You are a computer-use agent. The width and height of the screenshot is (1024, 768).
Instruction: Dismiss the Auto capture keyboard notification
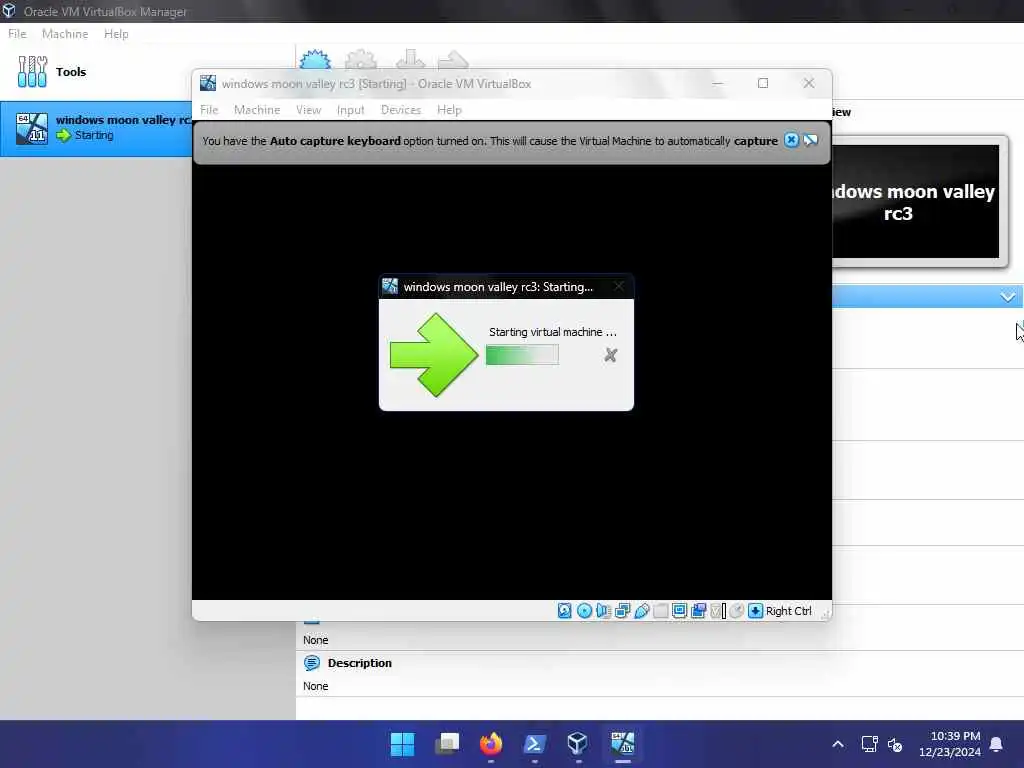click(791, 140)
